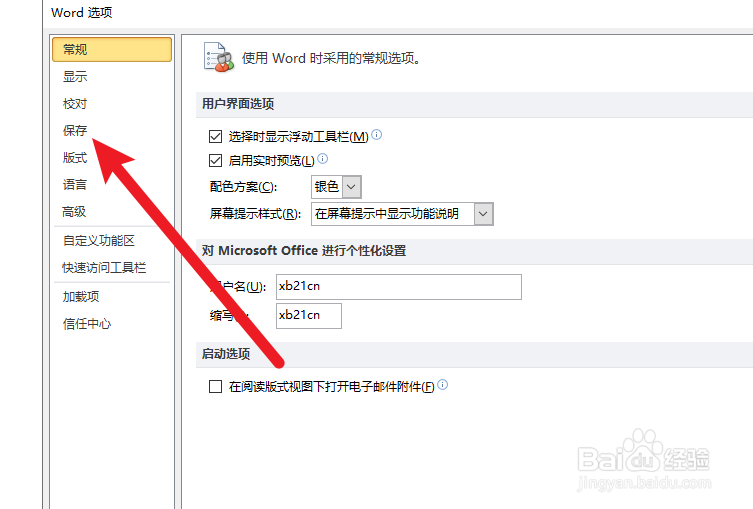This screenshot has height=509, width=753.
Task: Toggle 选择时显示浮动工具栏 checkbox
Action: point(215,137)
